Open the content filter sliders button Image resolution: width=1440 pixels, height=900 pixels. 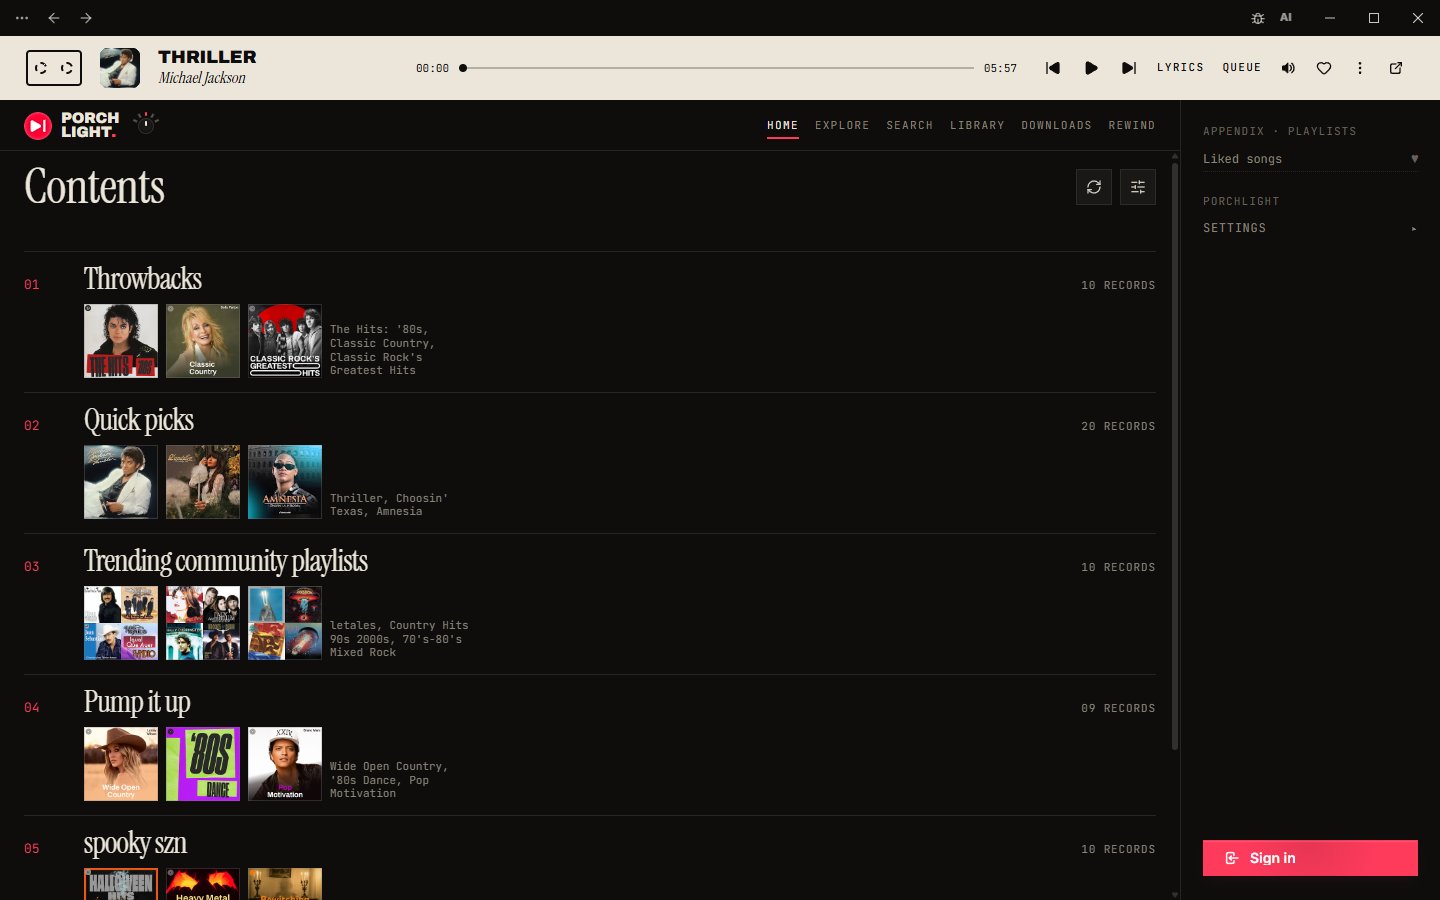(x=1138, y=187)
